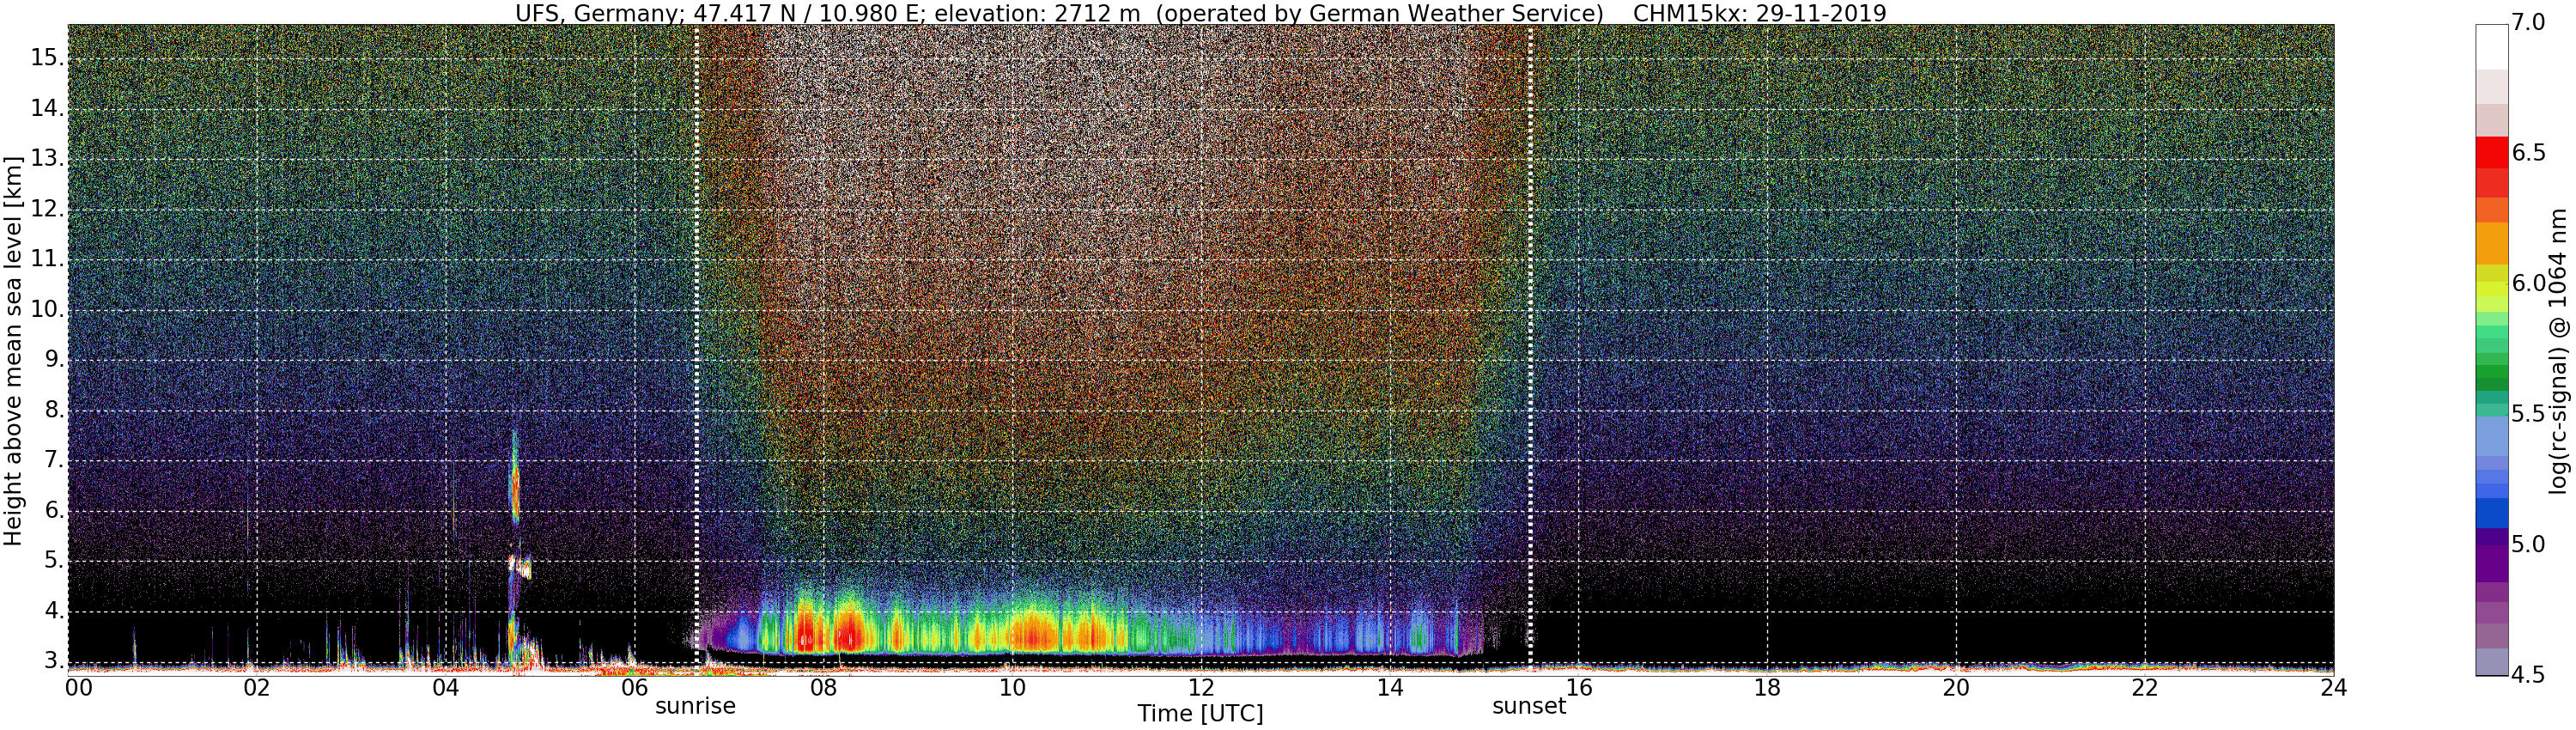Click the colorbar tick label '5.5'

2528,414
